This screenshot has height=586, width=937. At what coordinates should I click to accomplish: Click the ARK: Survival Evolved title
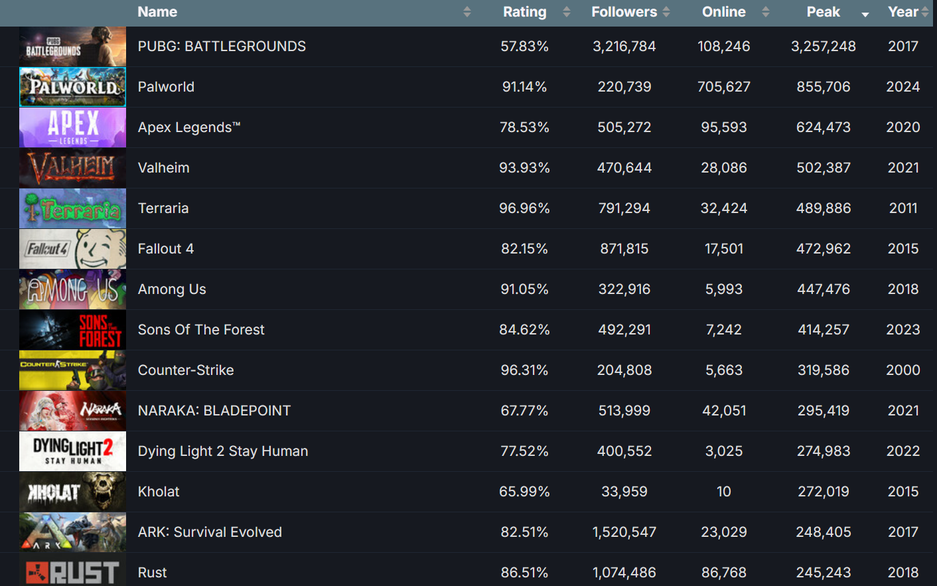click(210, 532)
